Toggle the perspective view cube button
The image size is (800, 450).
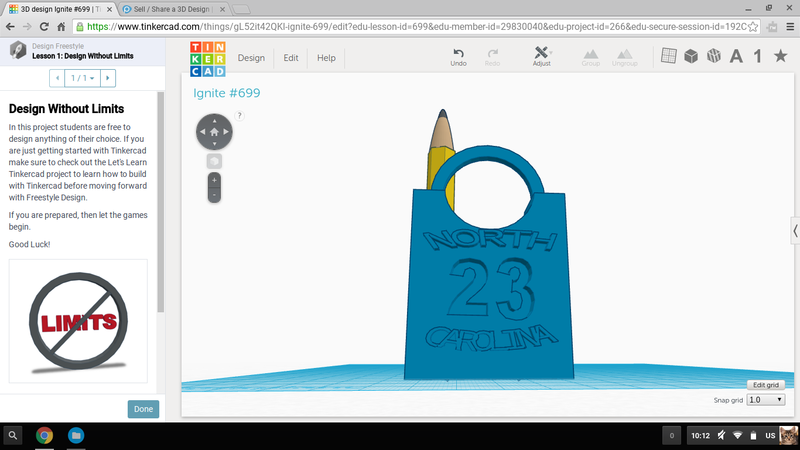[214, 161]
